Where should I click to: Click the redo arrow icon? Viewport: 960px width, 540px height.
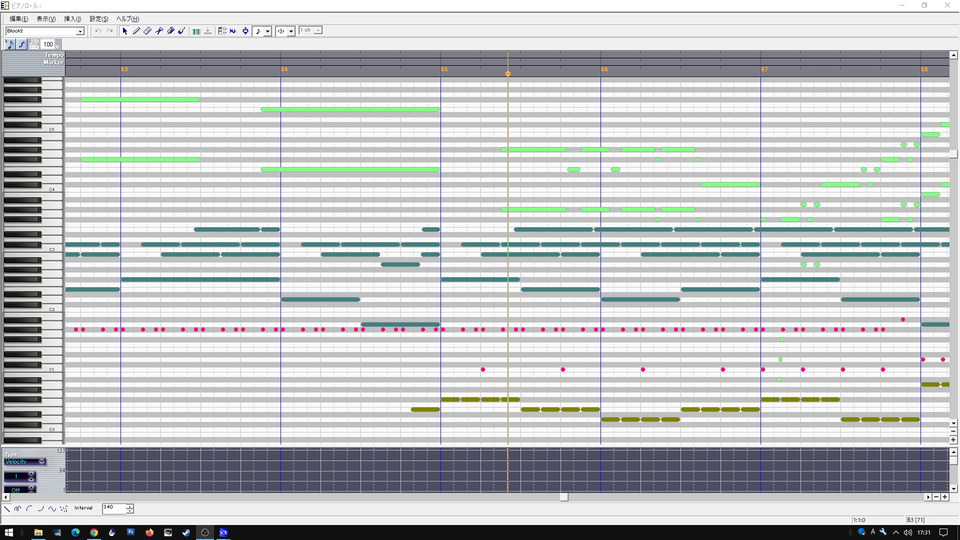pyautogui.click(x=110, y=31)
